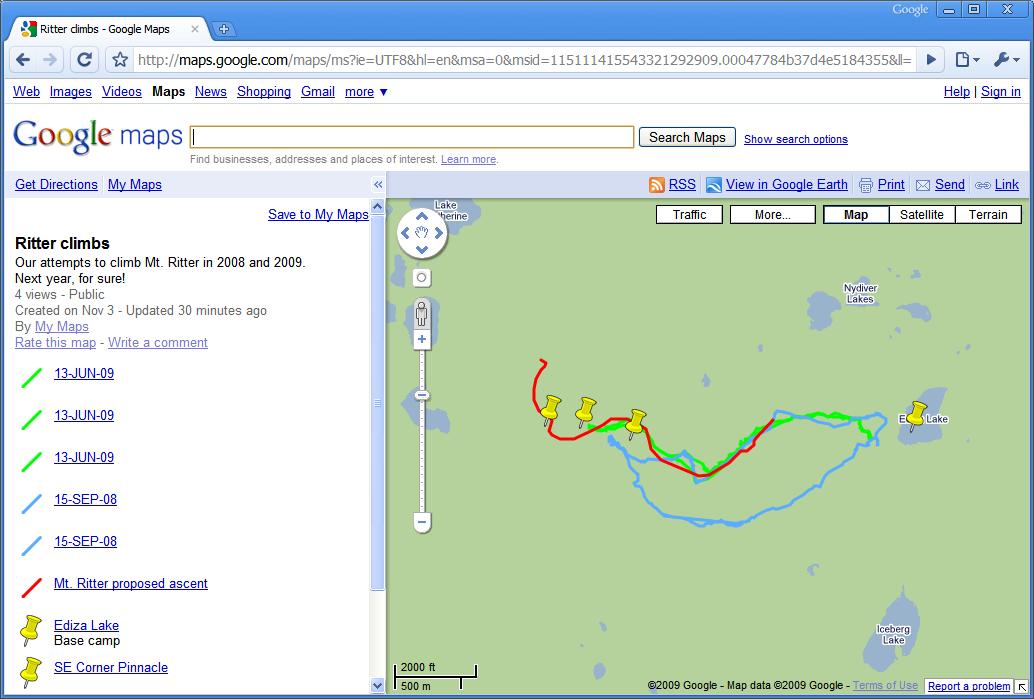This screenshot has width=1034, height=699.
Task: Open the Videos link in Google nav
Action: click(x=121, y=92)
